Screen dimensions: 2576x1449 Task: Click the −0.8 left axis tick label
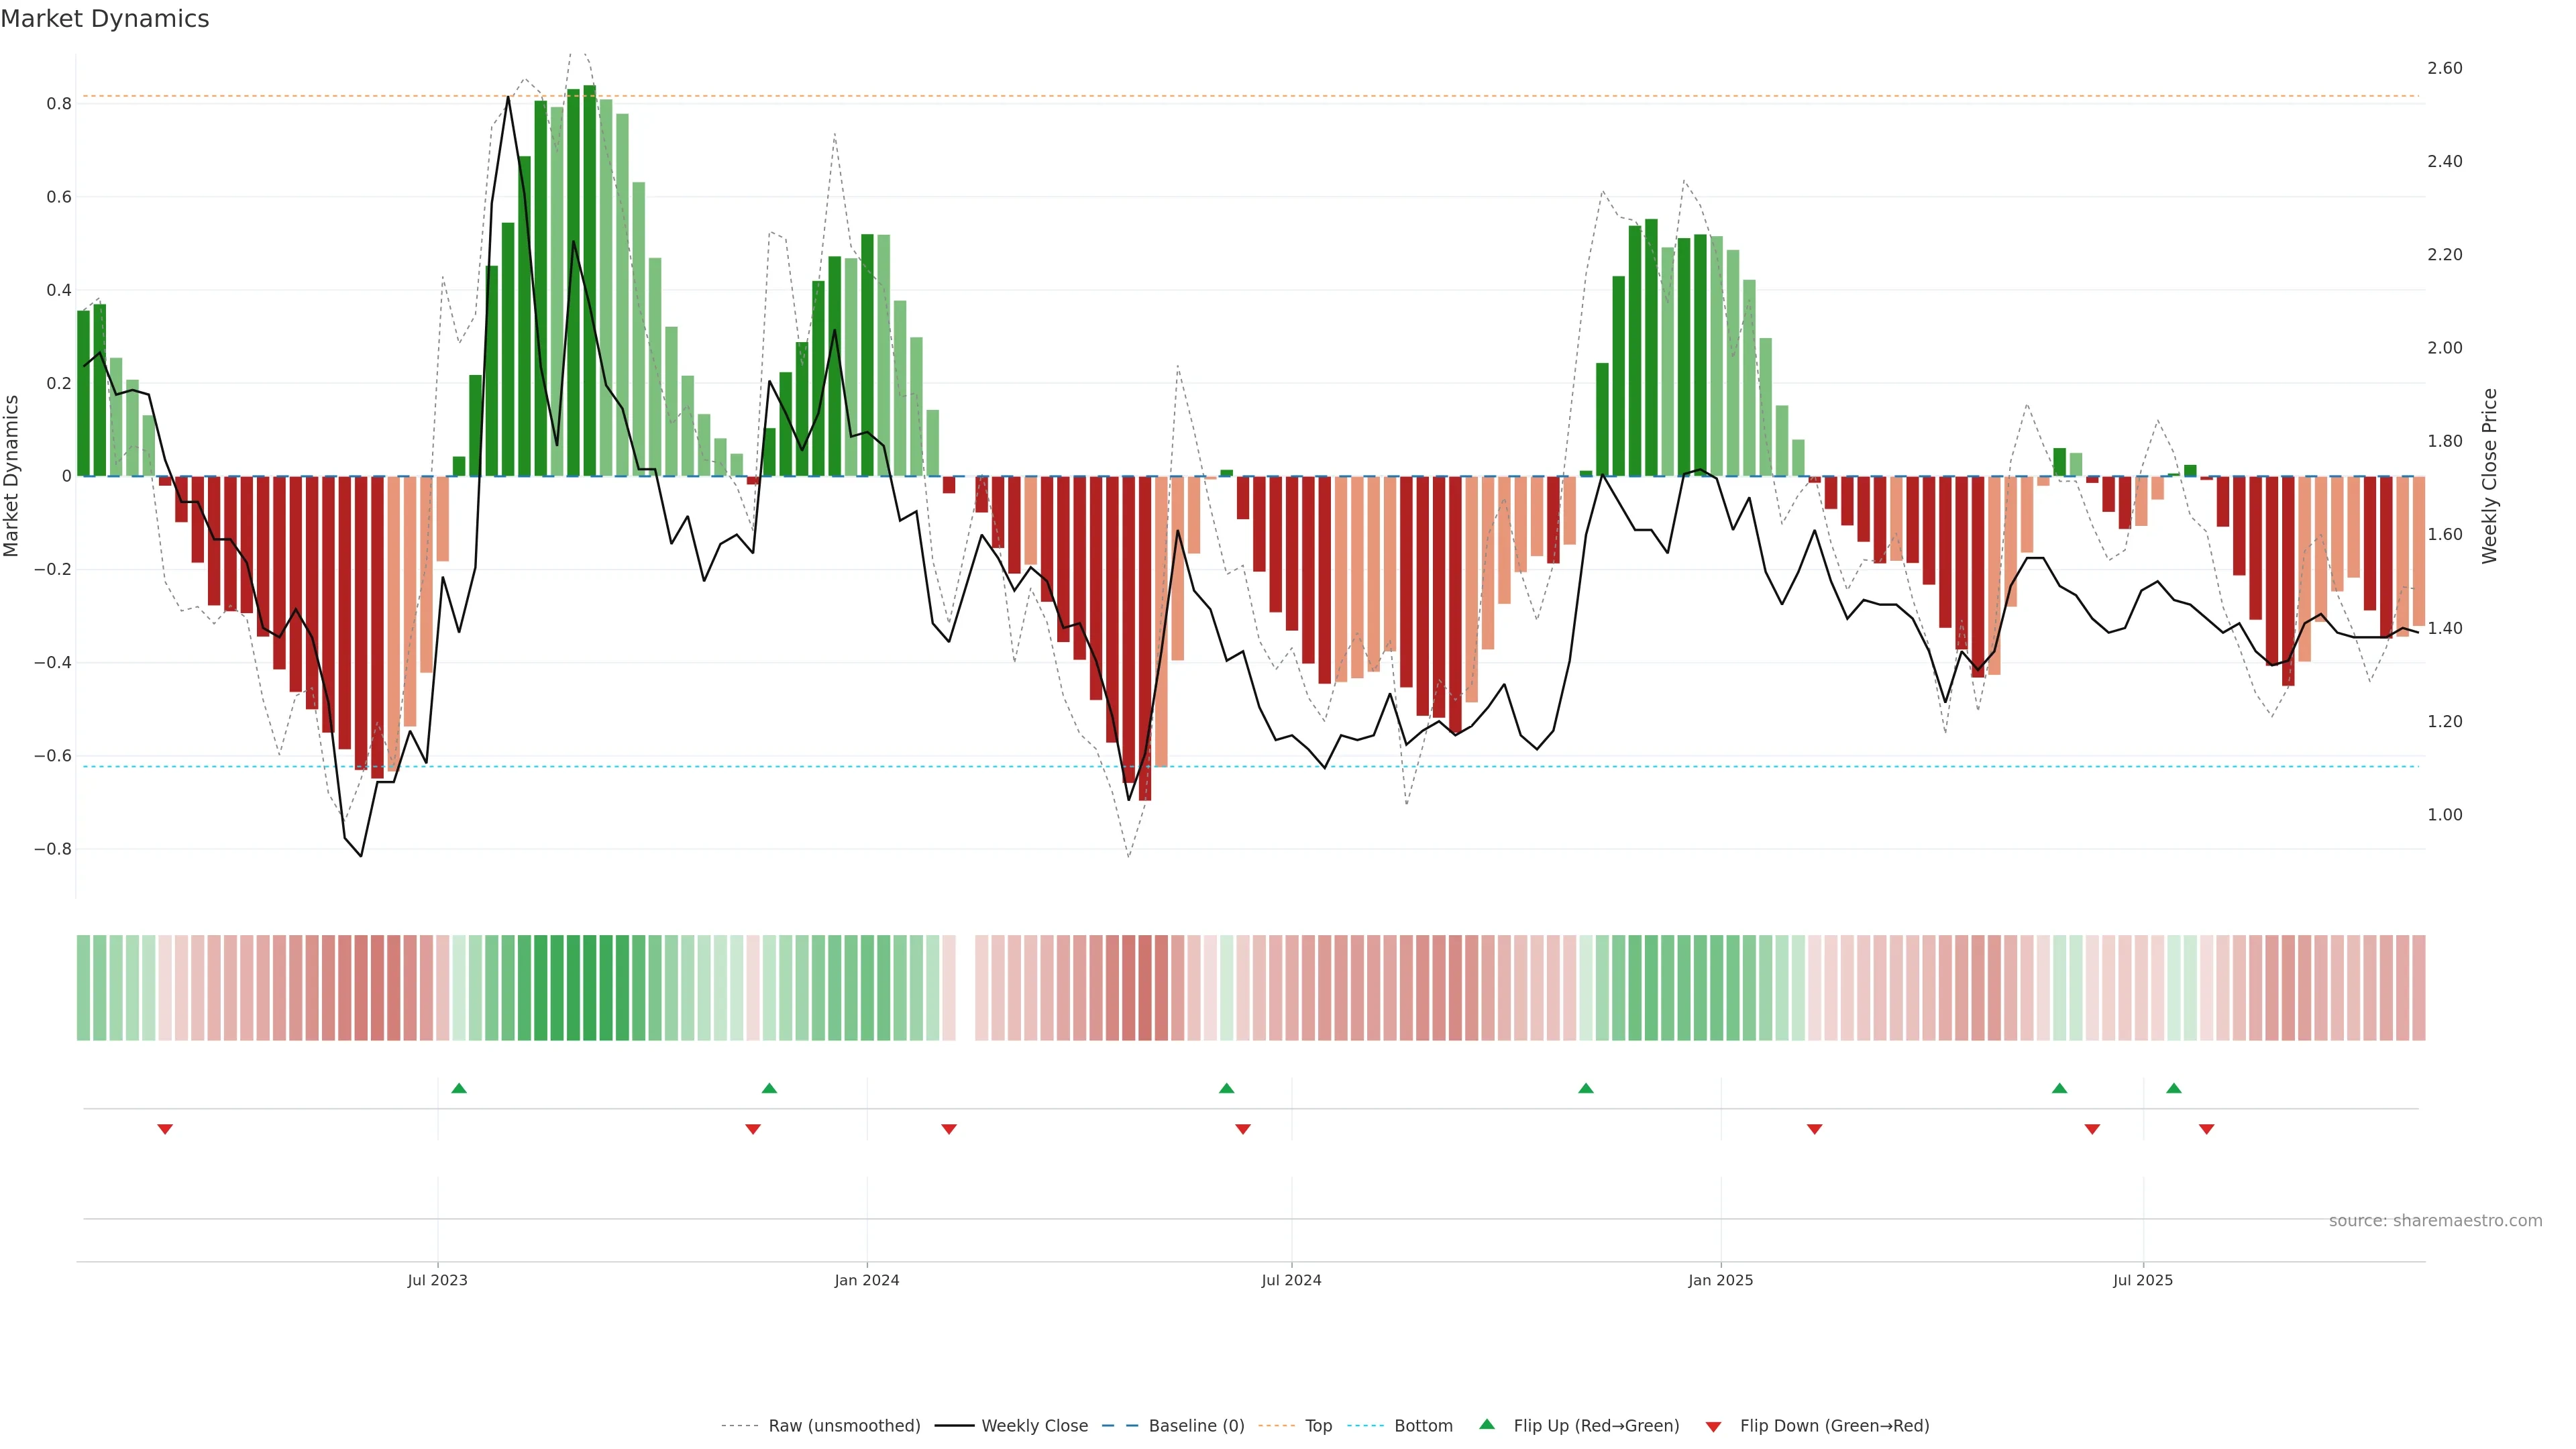53,849
